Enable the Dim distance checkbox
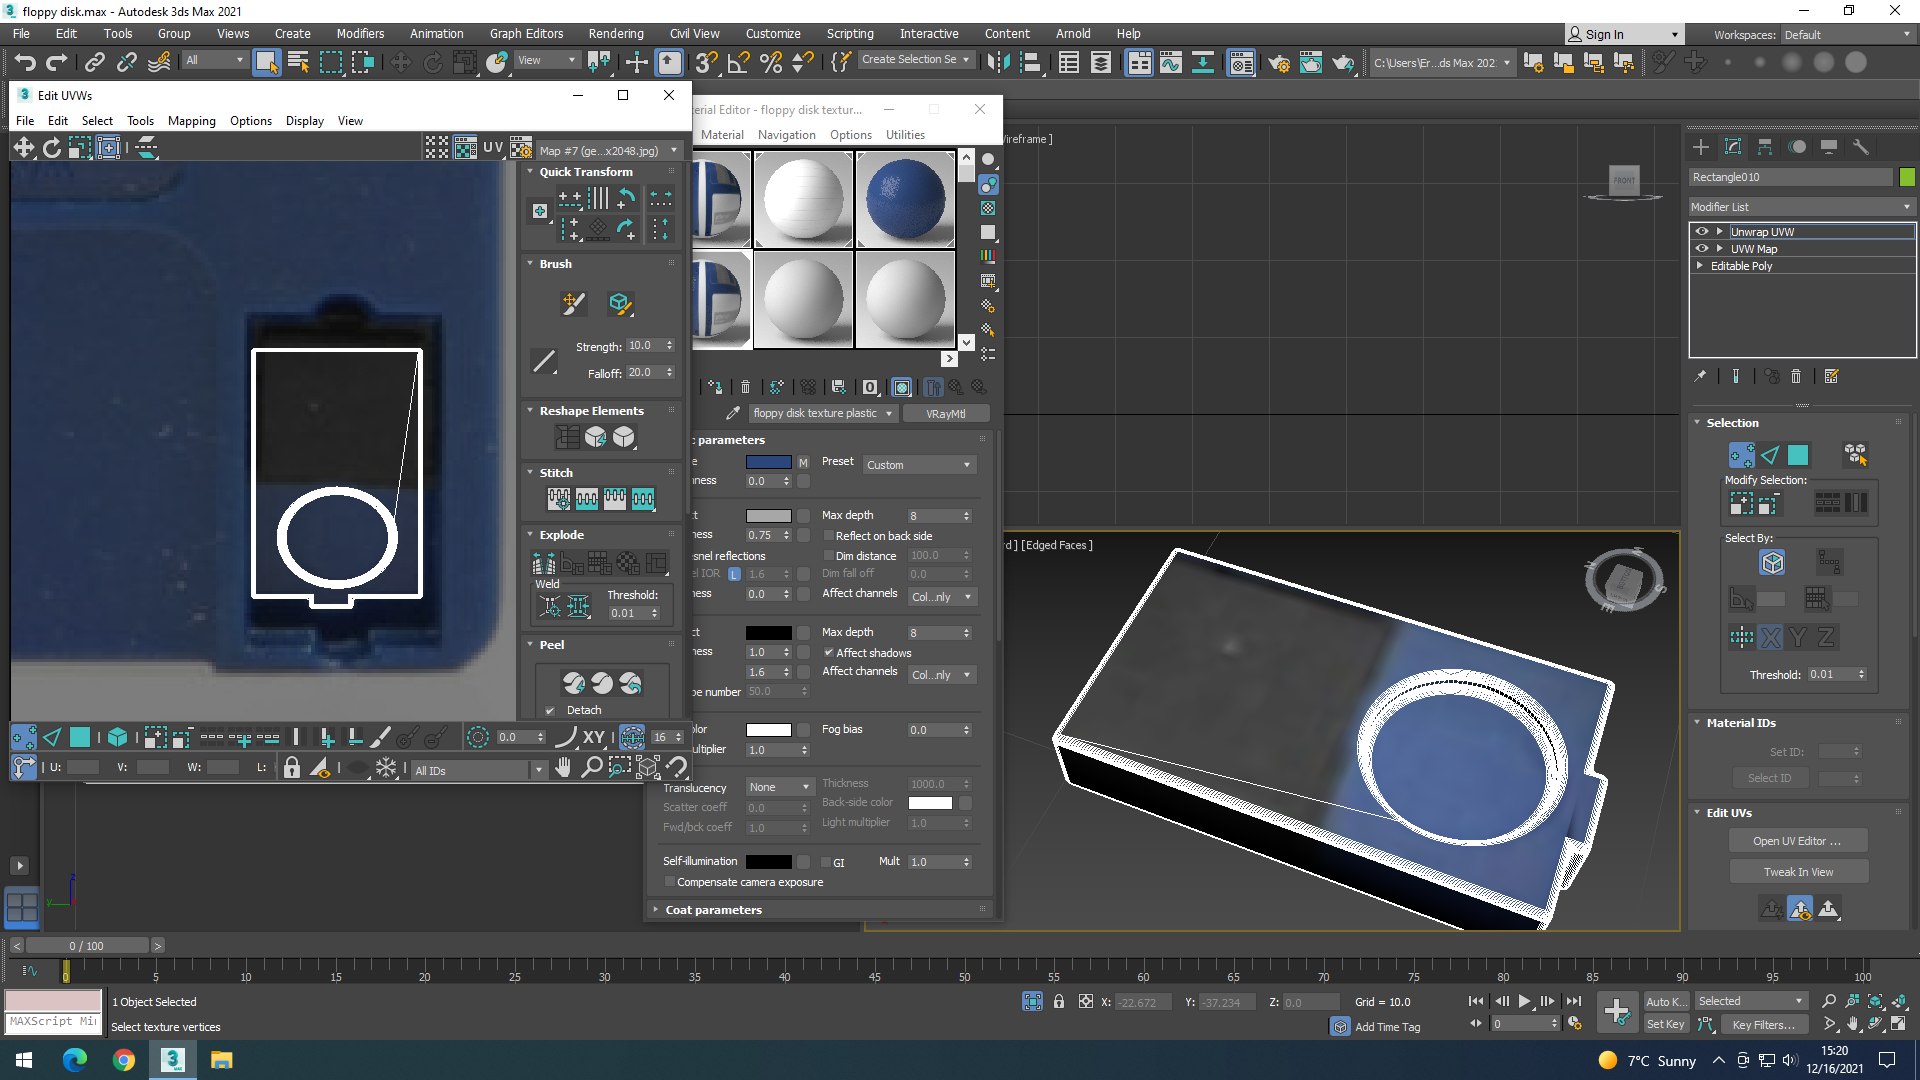The height and width of the screenshot is (1080, 1920). click(x=828, y=556)
